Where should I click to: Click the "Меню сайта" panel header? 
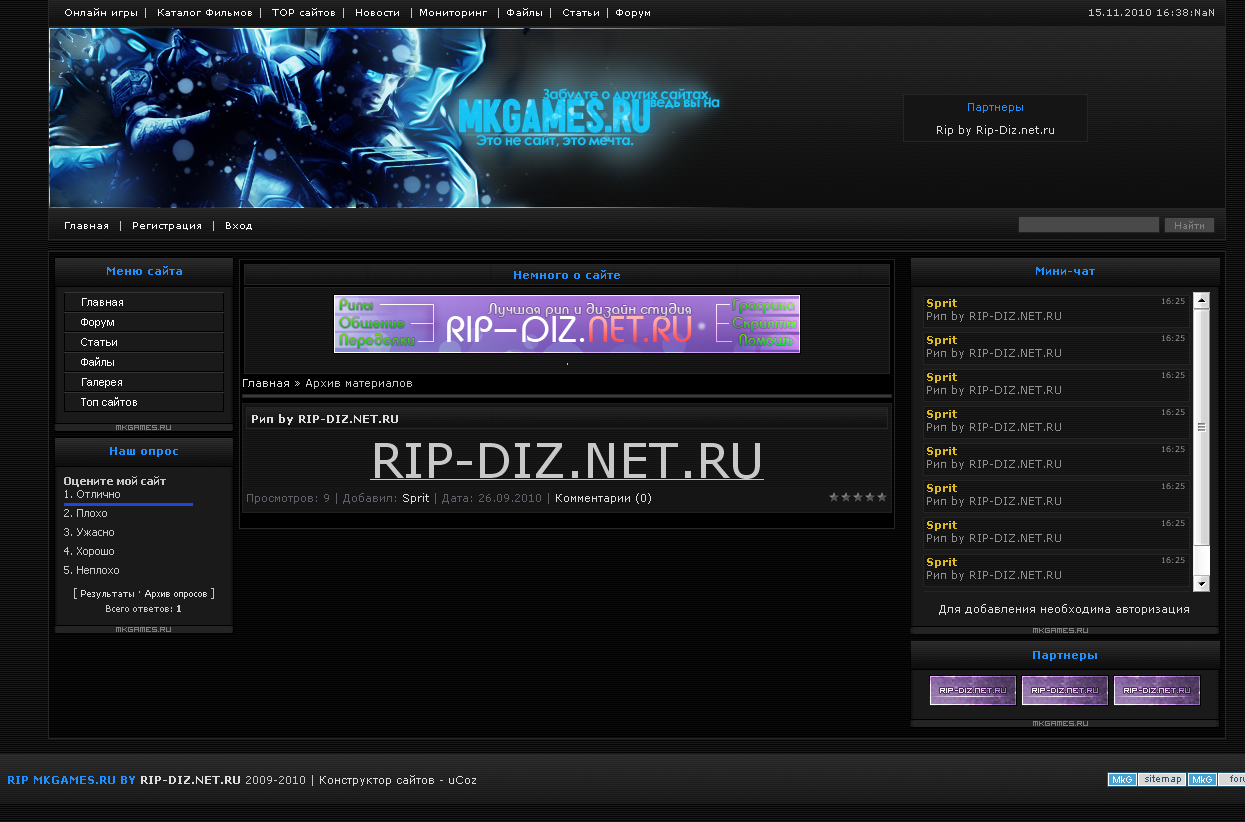pos(144,271)
